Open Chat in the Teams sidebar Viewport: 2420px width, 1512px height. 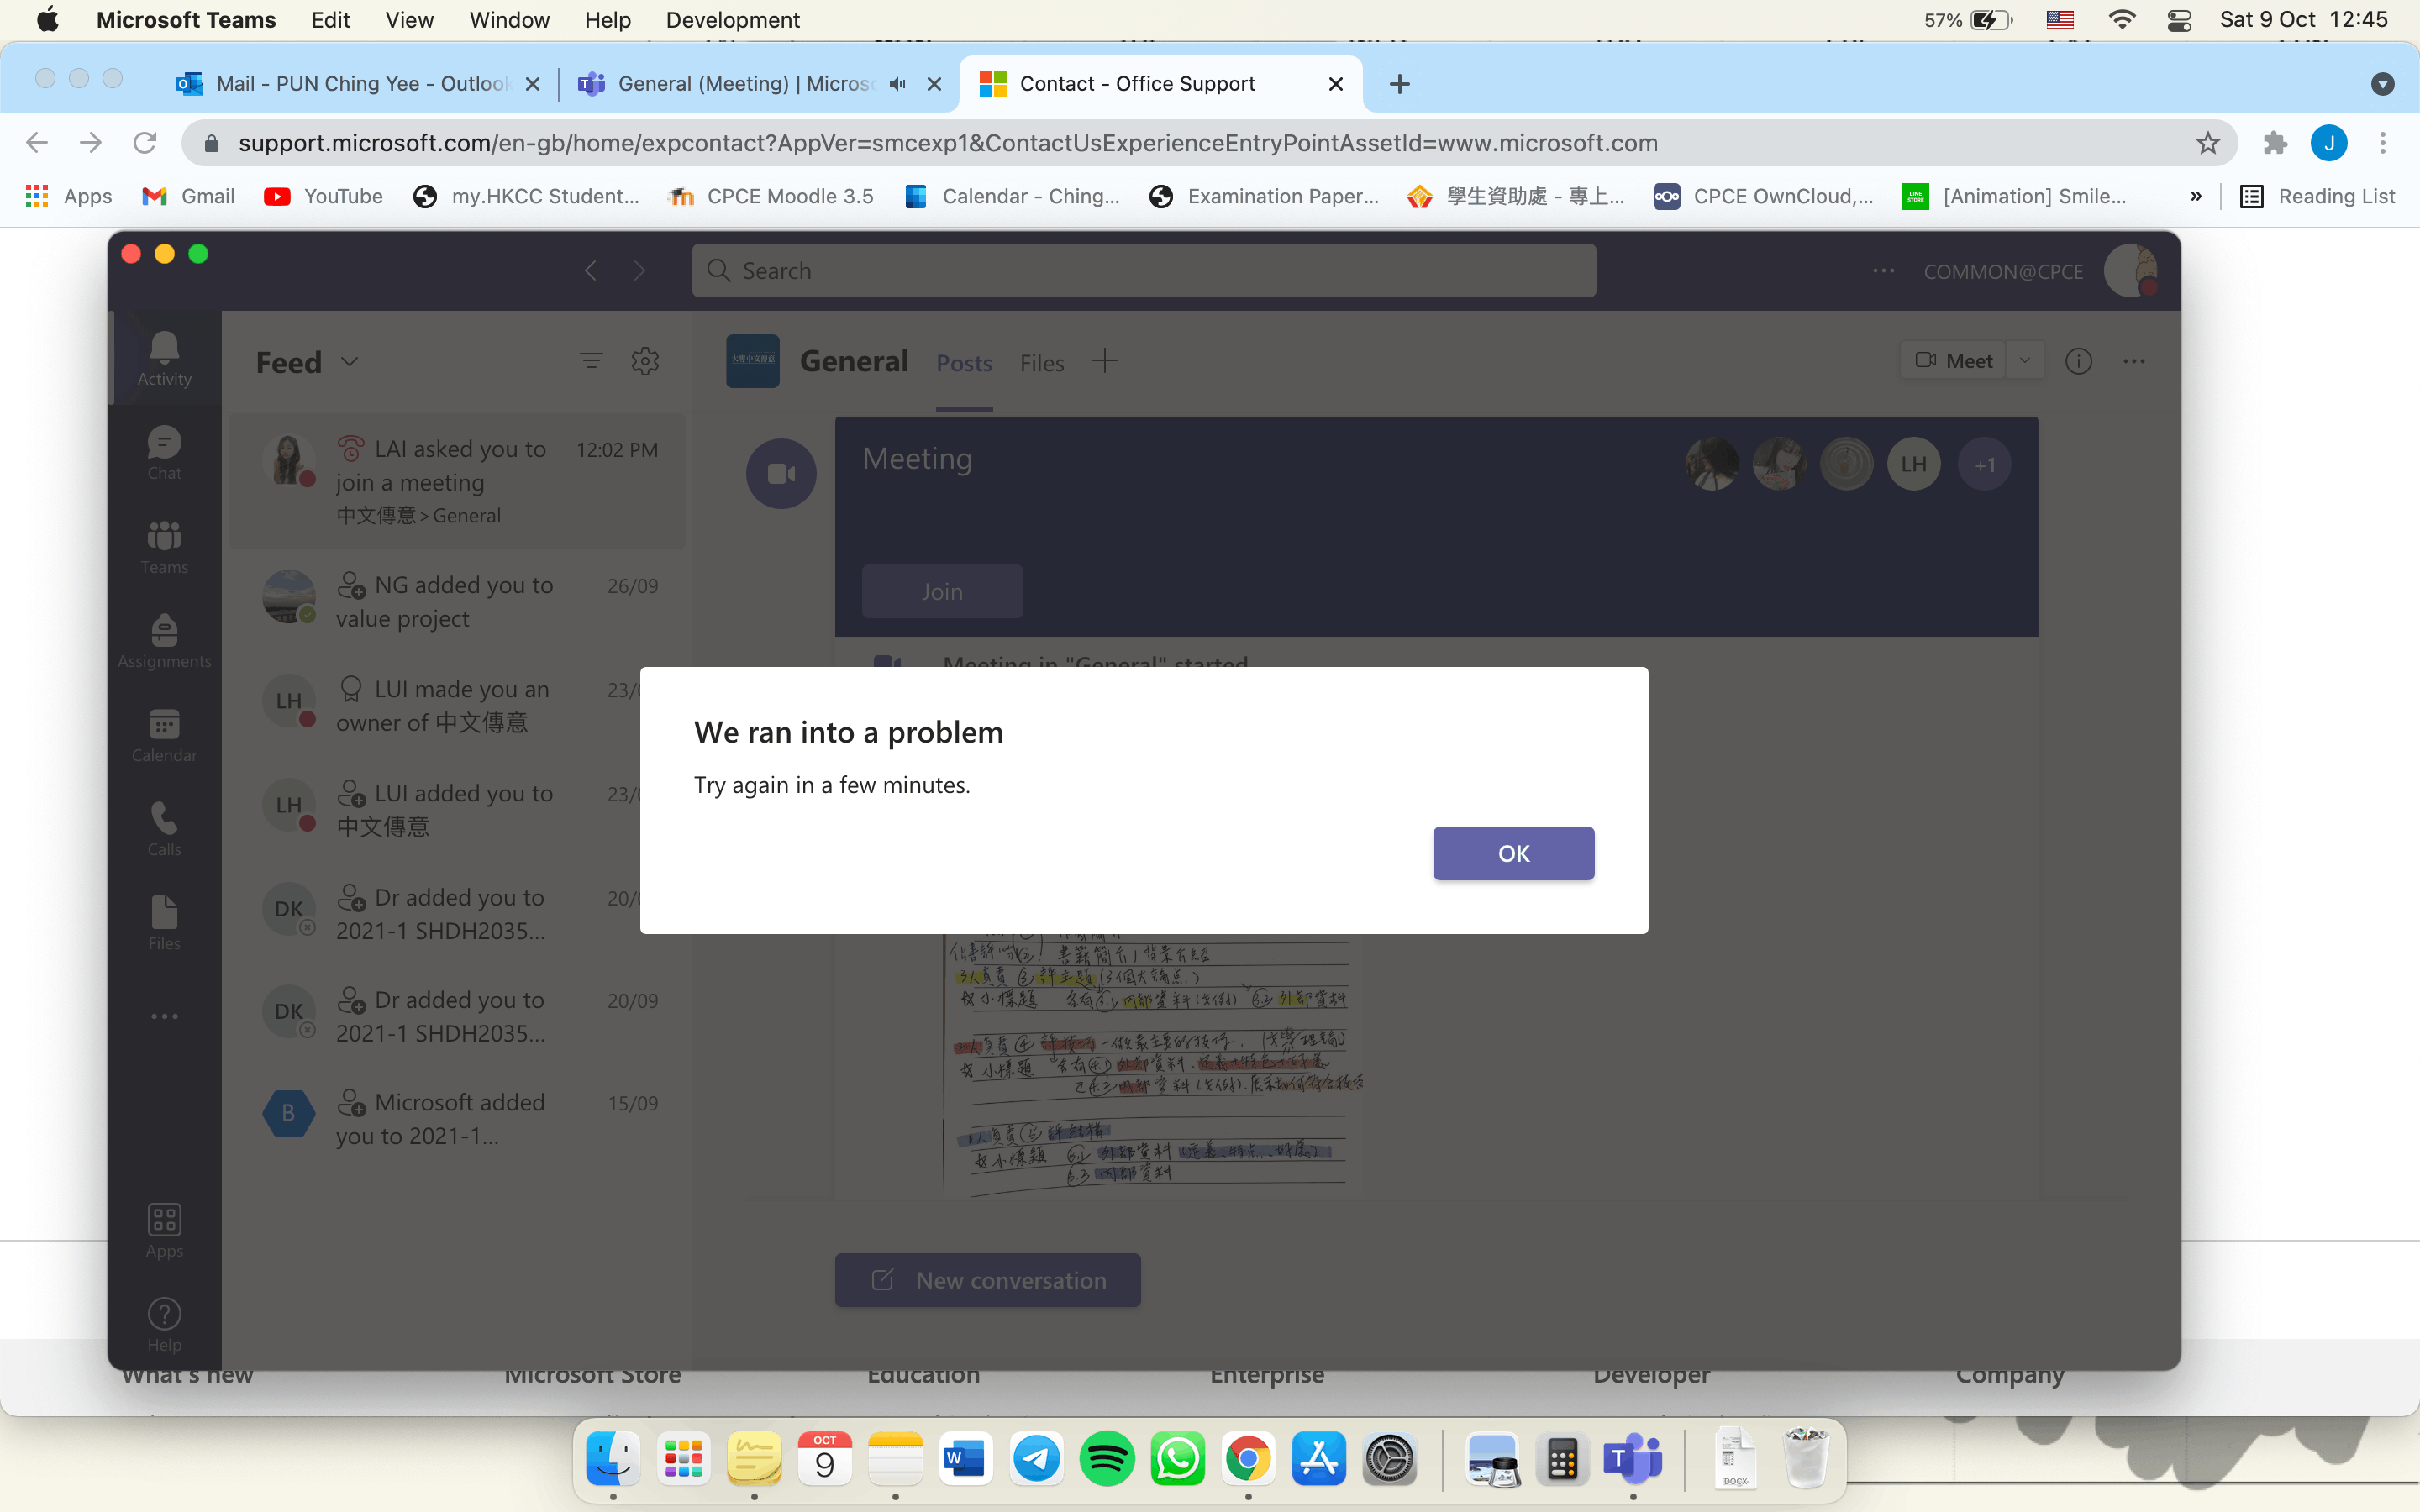pyautogui.click(x=164, y=453)
